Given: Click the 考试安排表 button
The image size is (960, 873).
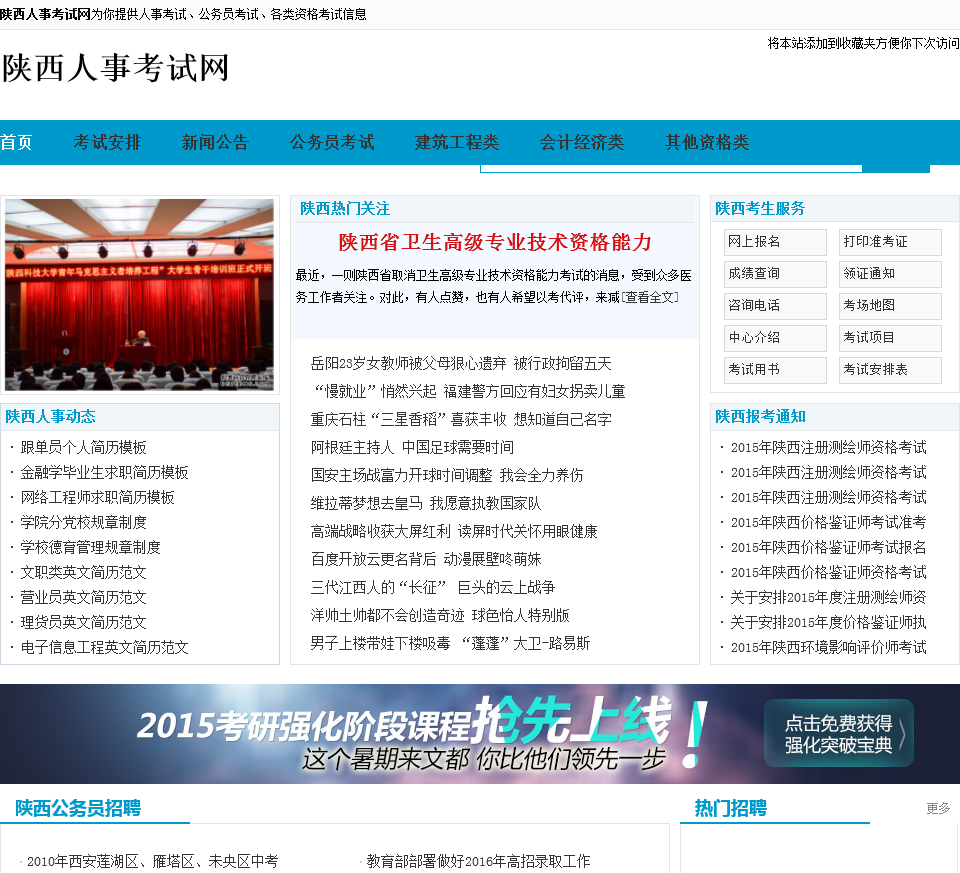Looking at the screenshot, I should pos(890,370).
